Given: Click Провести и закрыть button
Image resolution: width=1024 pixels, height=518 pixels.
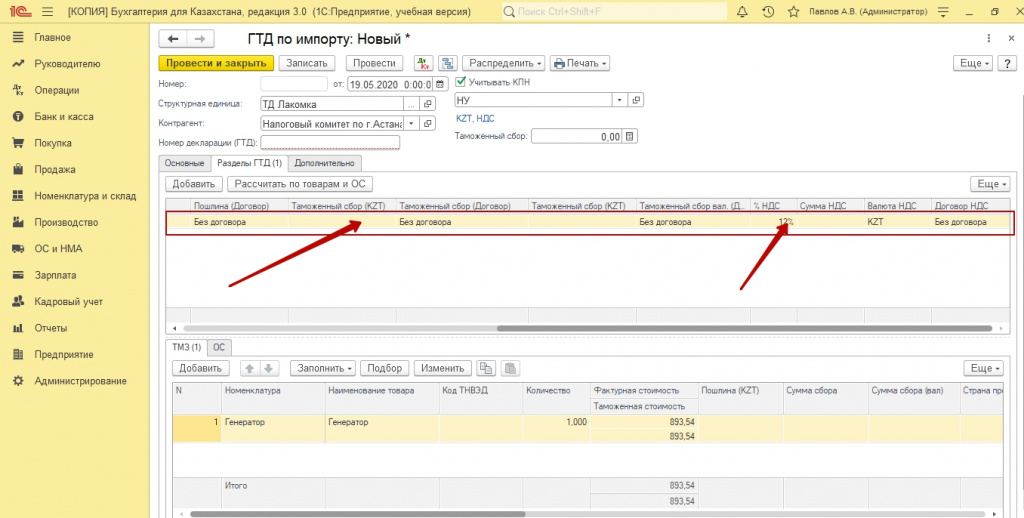Looking at the screenshot, I should tap(216, 63).
